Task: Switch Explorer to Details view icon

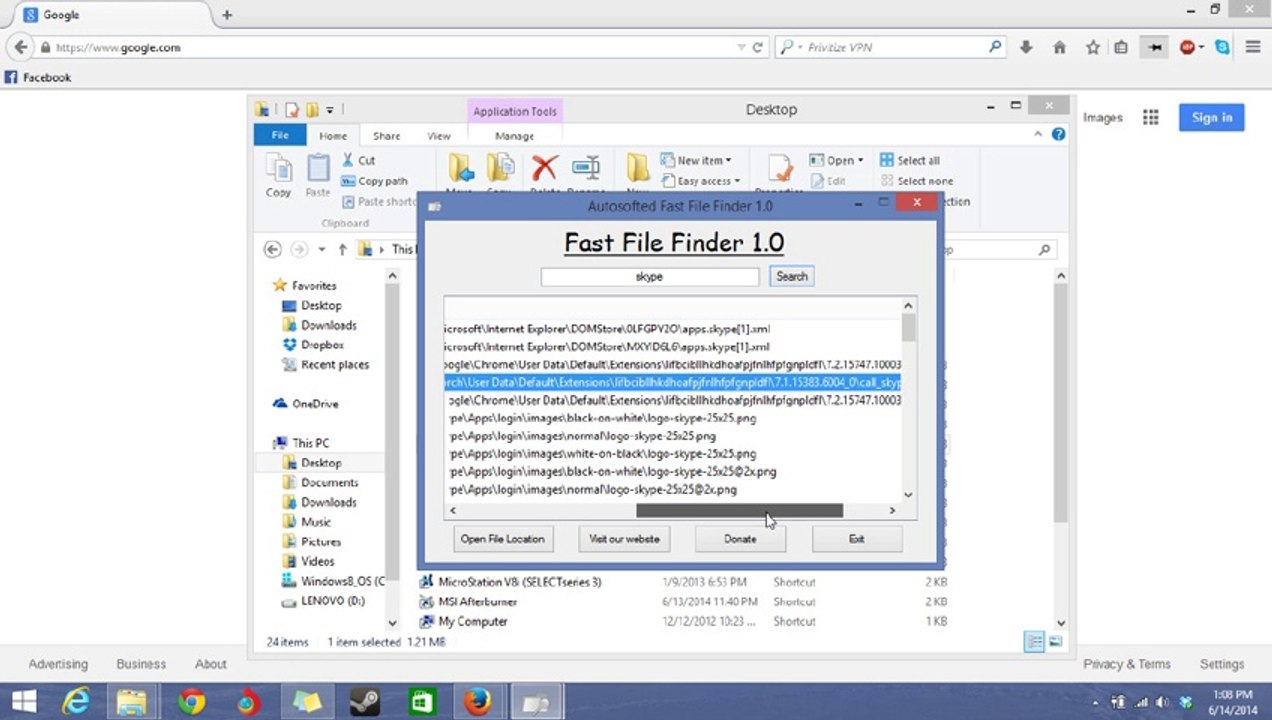Action: [x=1035, y=641]
